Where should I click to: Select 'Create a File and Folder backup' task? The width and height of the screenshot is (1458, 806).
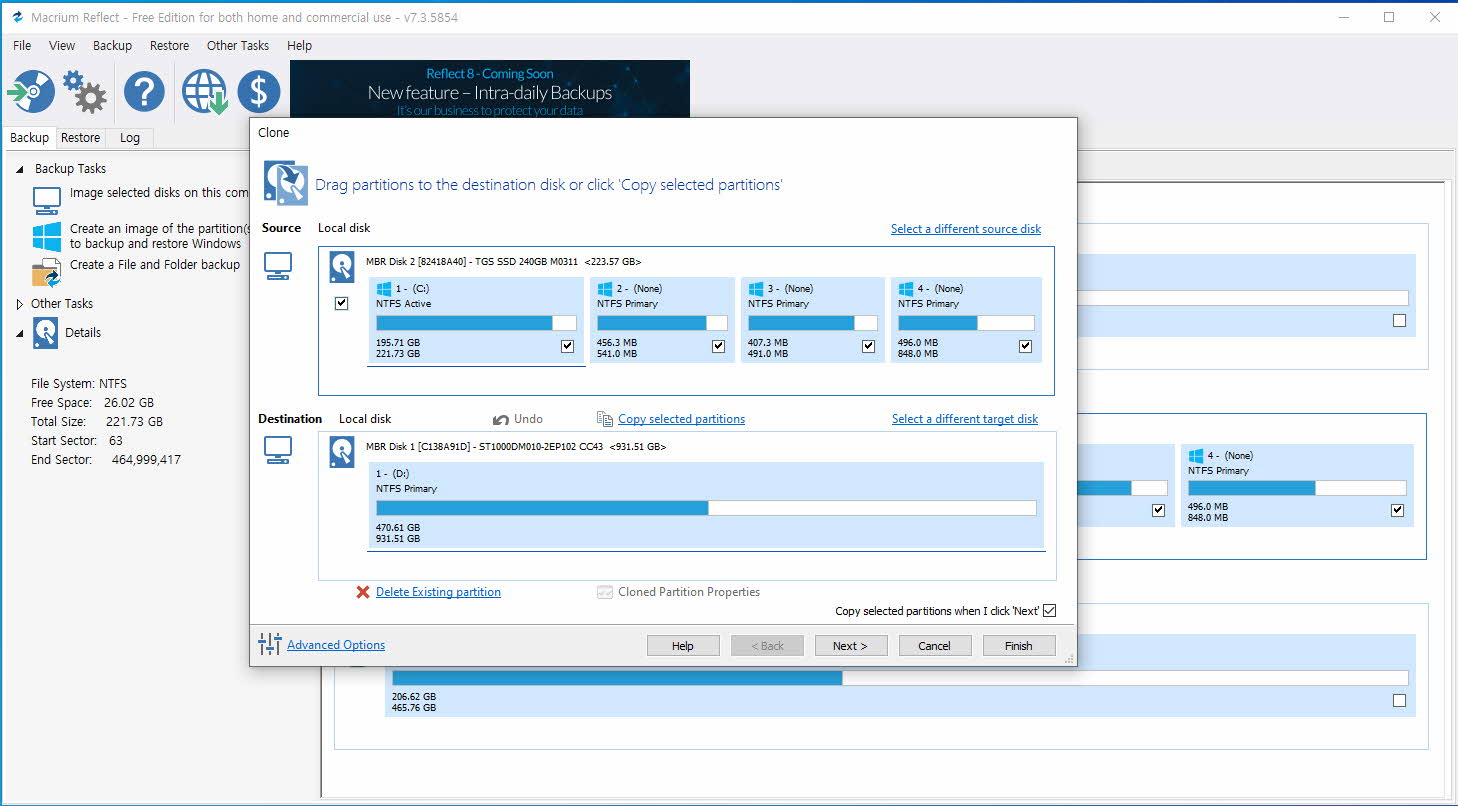point(155,265)
